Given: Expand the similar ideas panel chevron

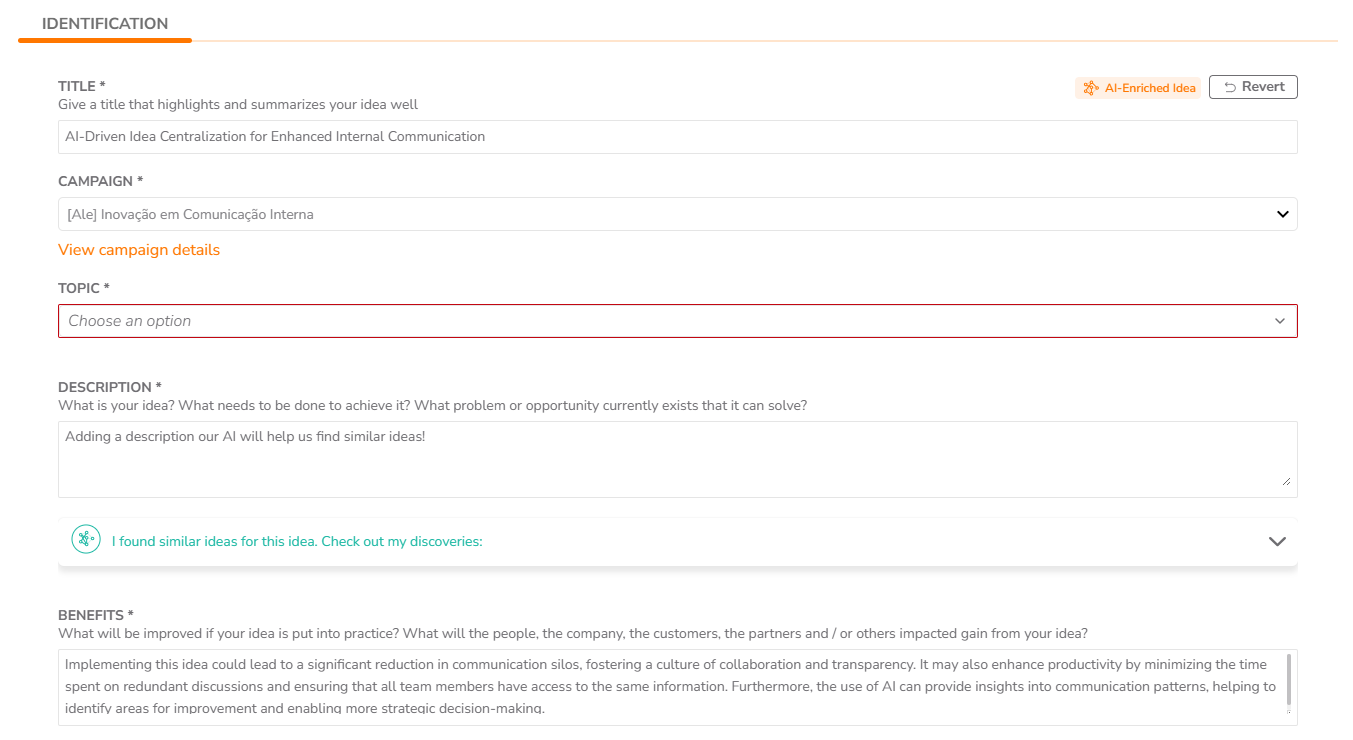Looking at the screenshot, I should tap(1277, 541).
